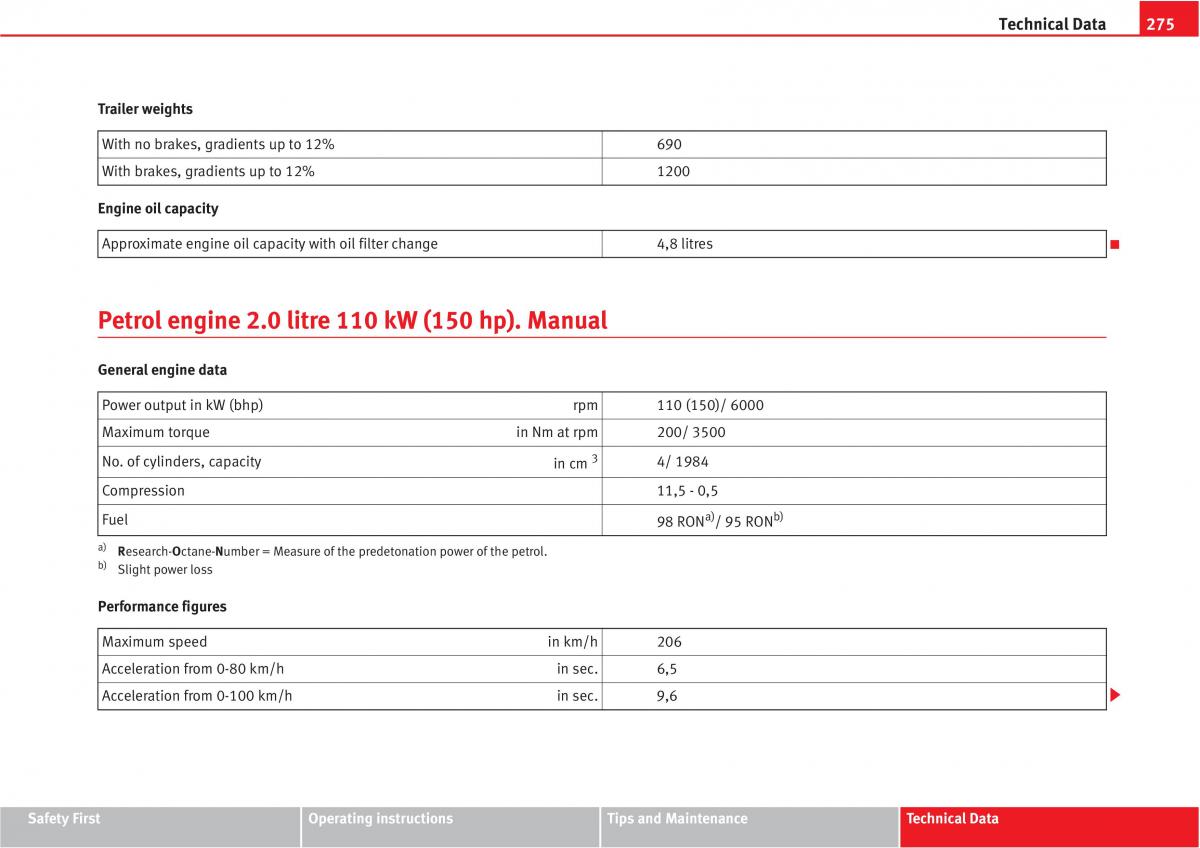This screenshot has width=1200, height=848.
Task: Select the Technical Data bottom tab
Action: 1049,827
